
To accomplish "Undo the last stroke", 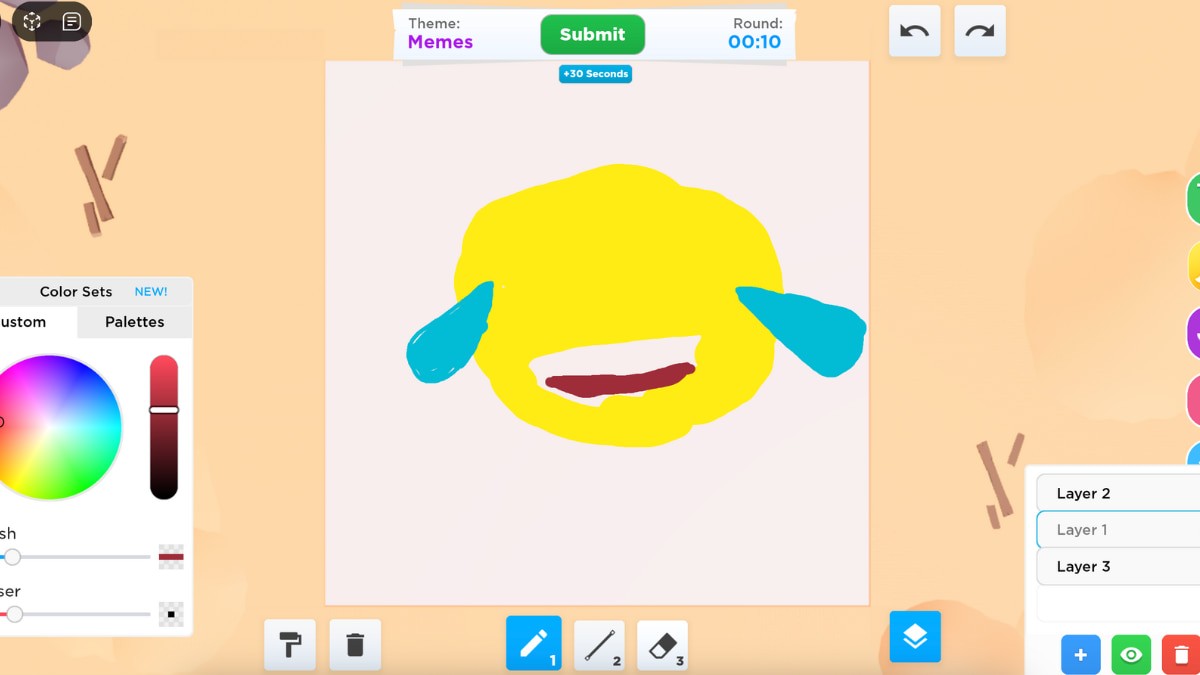I will tap(914, 31).
